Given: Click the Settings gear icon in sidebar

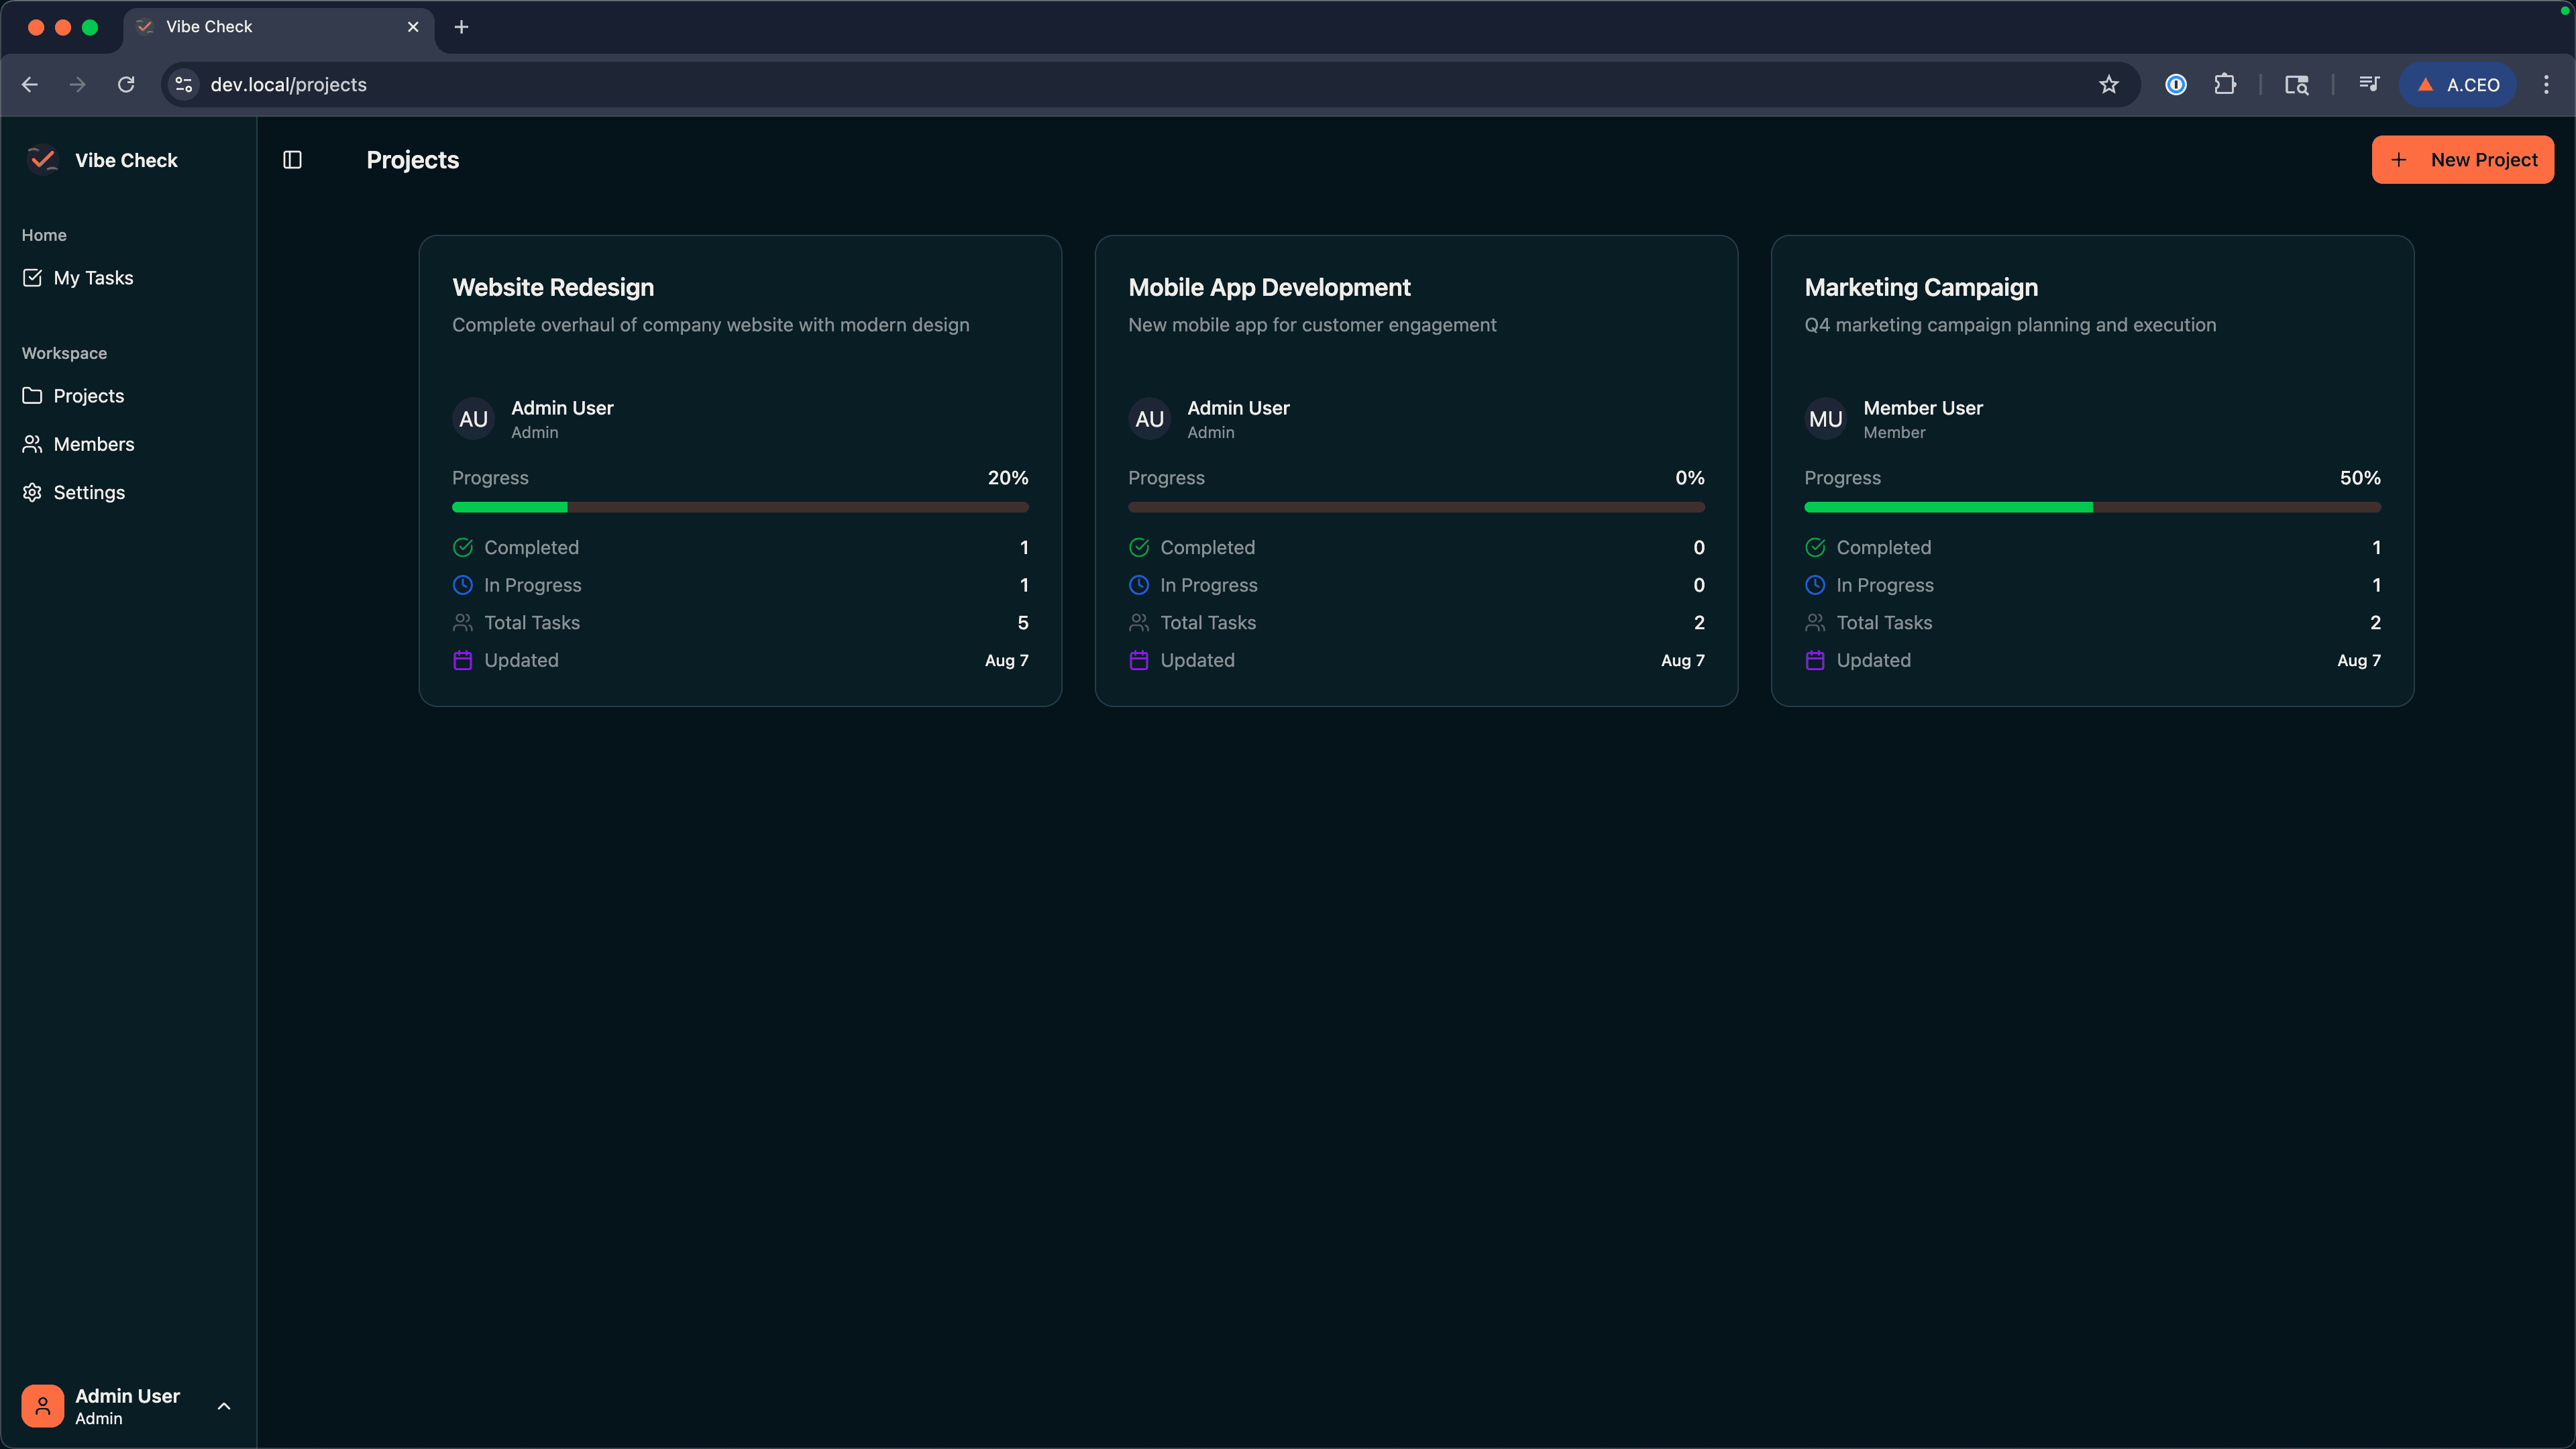Looking at the screenshot, I should pyautogui.click(x=32, y=492).
